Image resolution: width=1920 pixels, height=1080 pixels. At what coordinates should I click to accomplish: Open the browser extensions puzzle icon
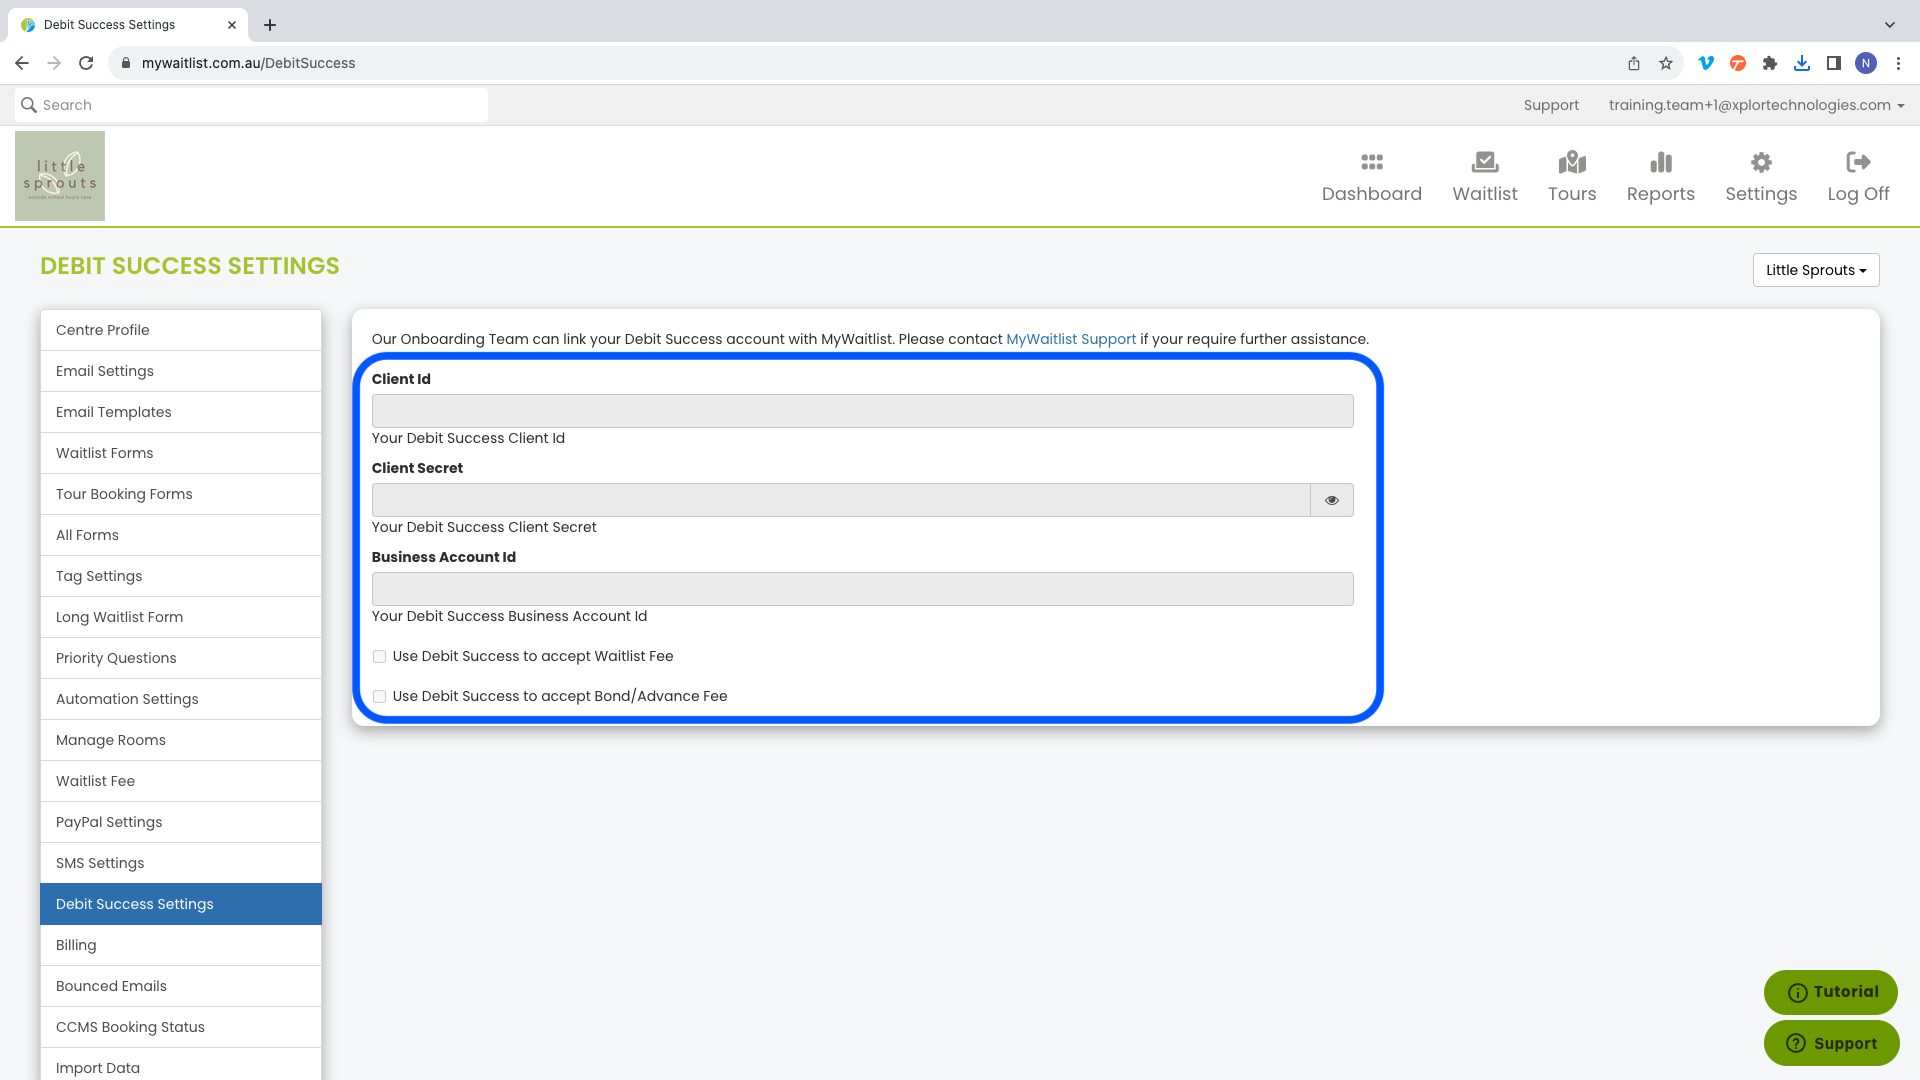1770,63
